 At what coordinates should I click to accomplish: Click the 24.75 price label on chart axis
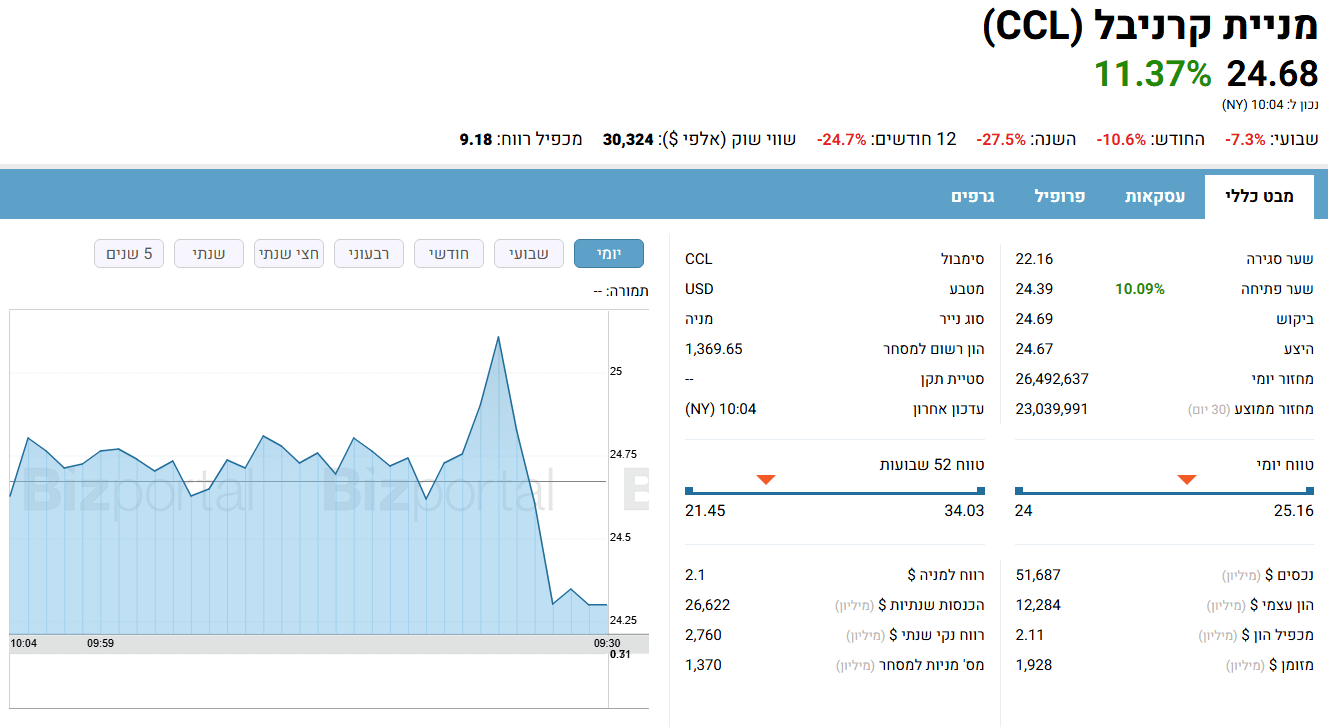coord(623,454)
